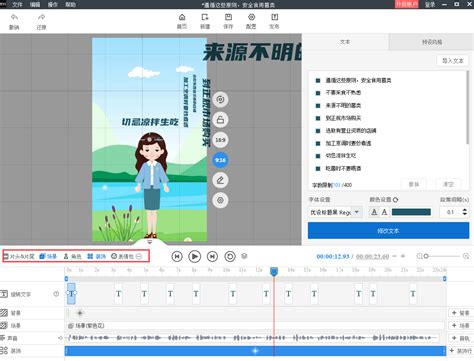Play the video preview
Image resolution: width=474 pixels, height=361 pixels.
pos(195,256)
